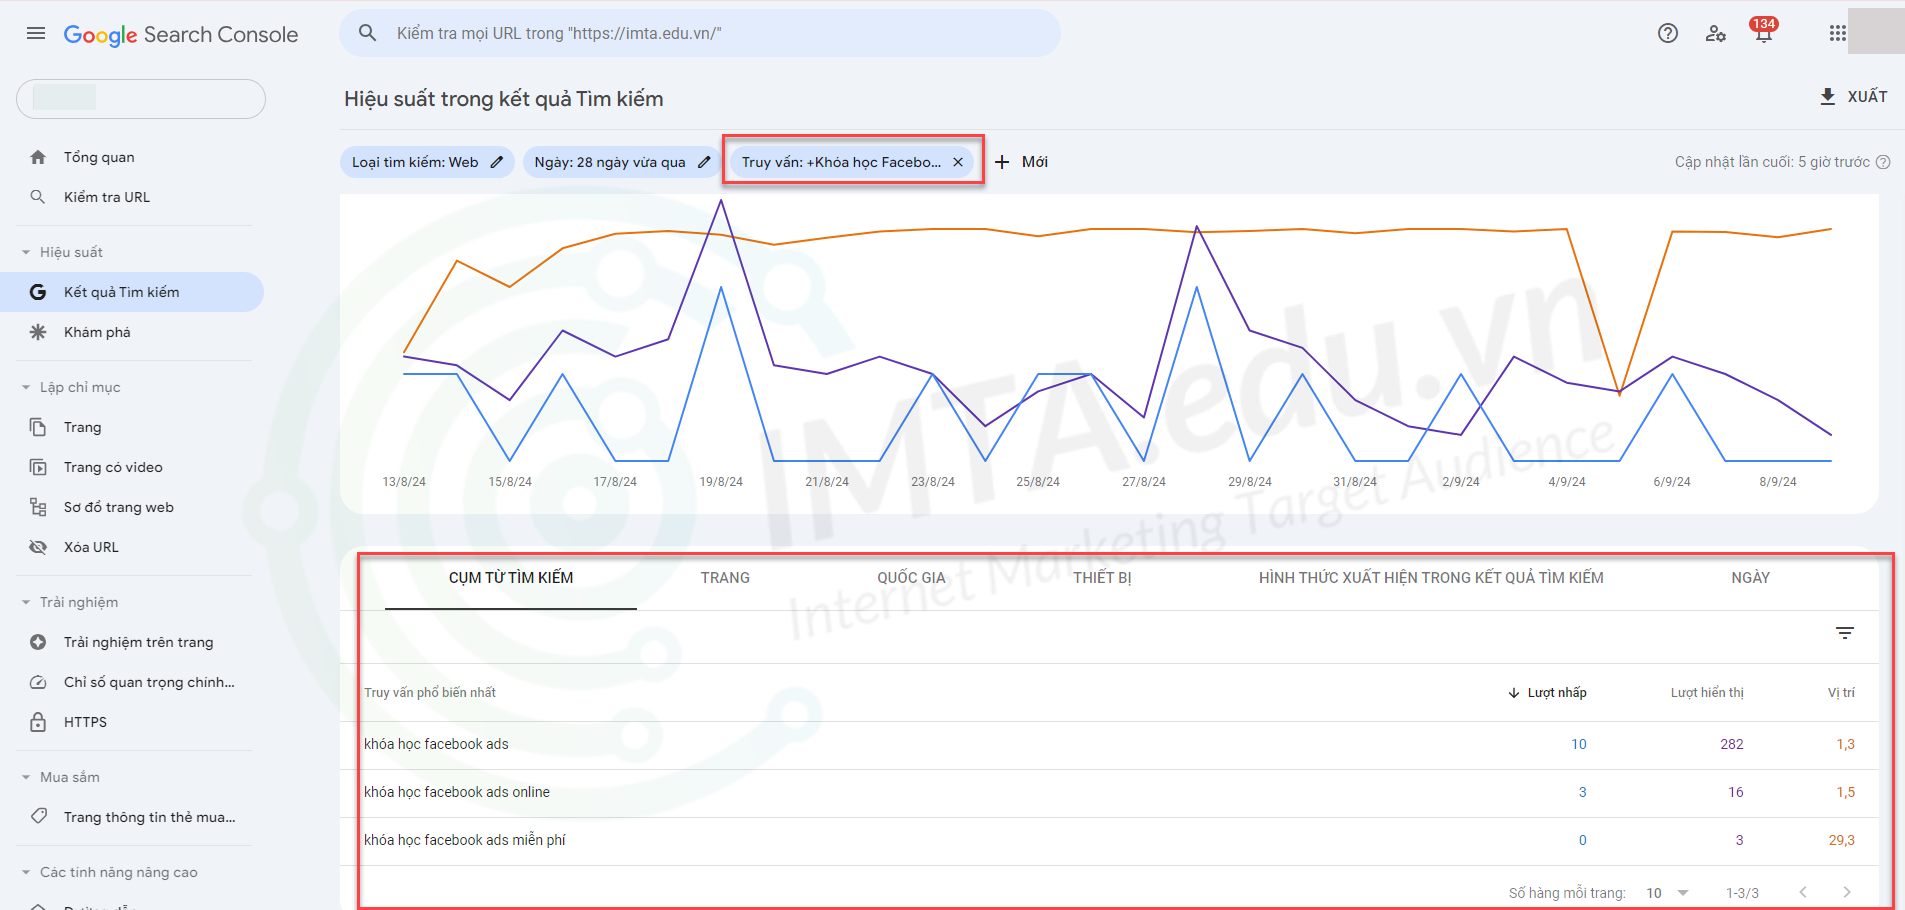Click the Kết quả Tìm kiếm Google icon
The width and height of the screenshot is (1905, 910).
click(38, 292)
